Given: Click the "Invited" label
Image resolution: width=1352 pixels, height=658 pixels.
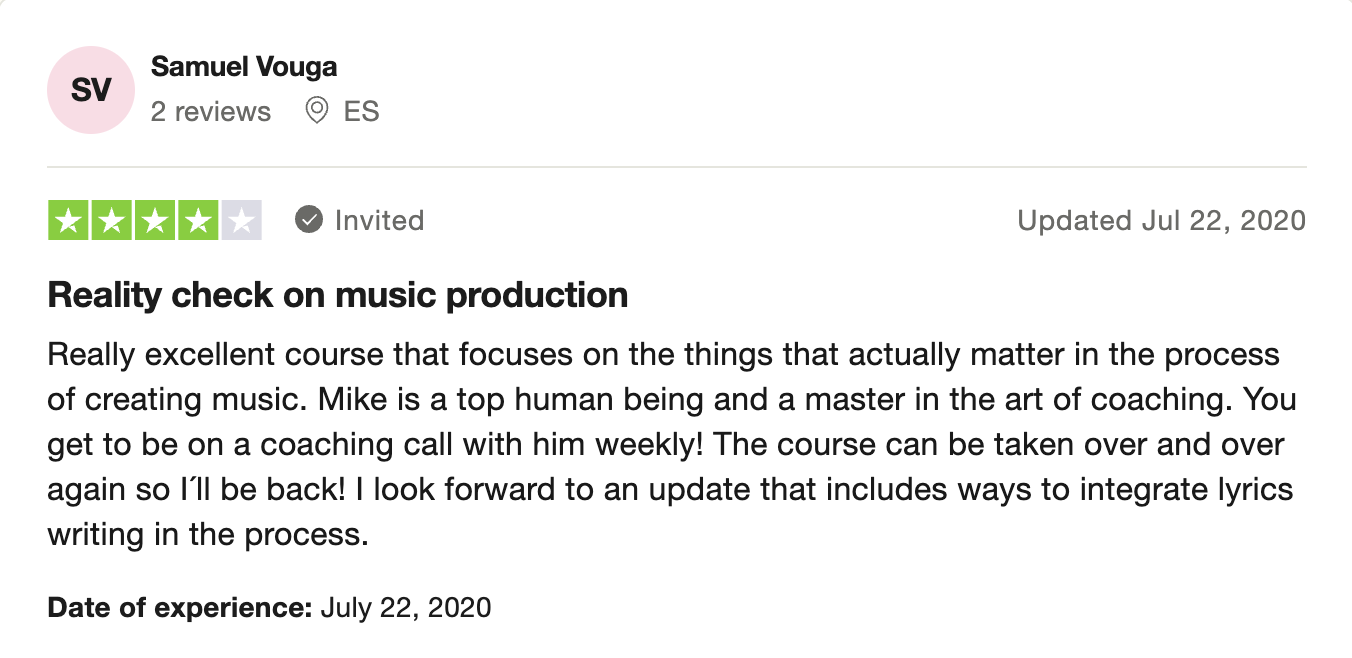Looking at the screenshot, I should 379,220.
